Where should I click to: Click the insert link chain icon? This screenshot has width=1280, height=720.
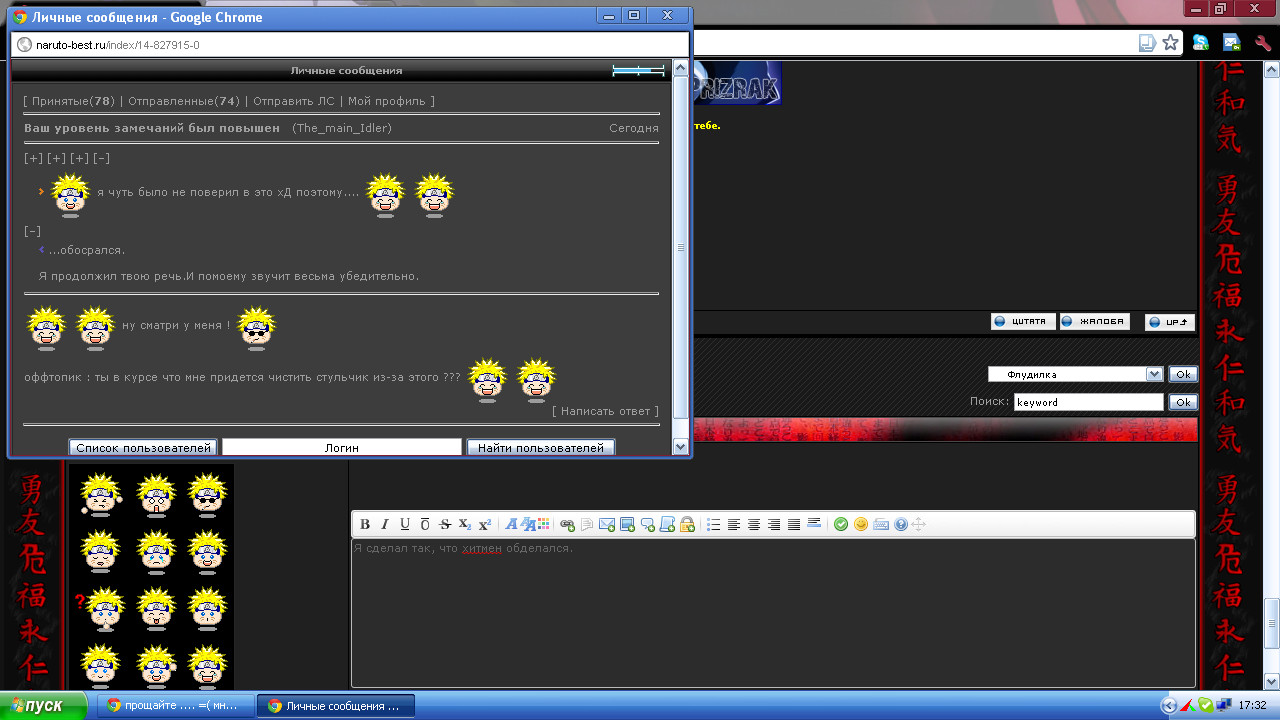(567, 524)
